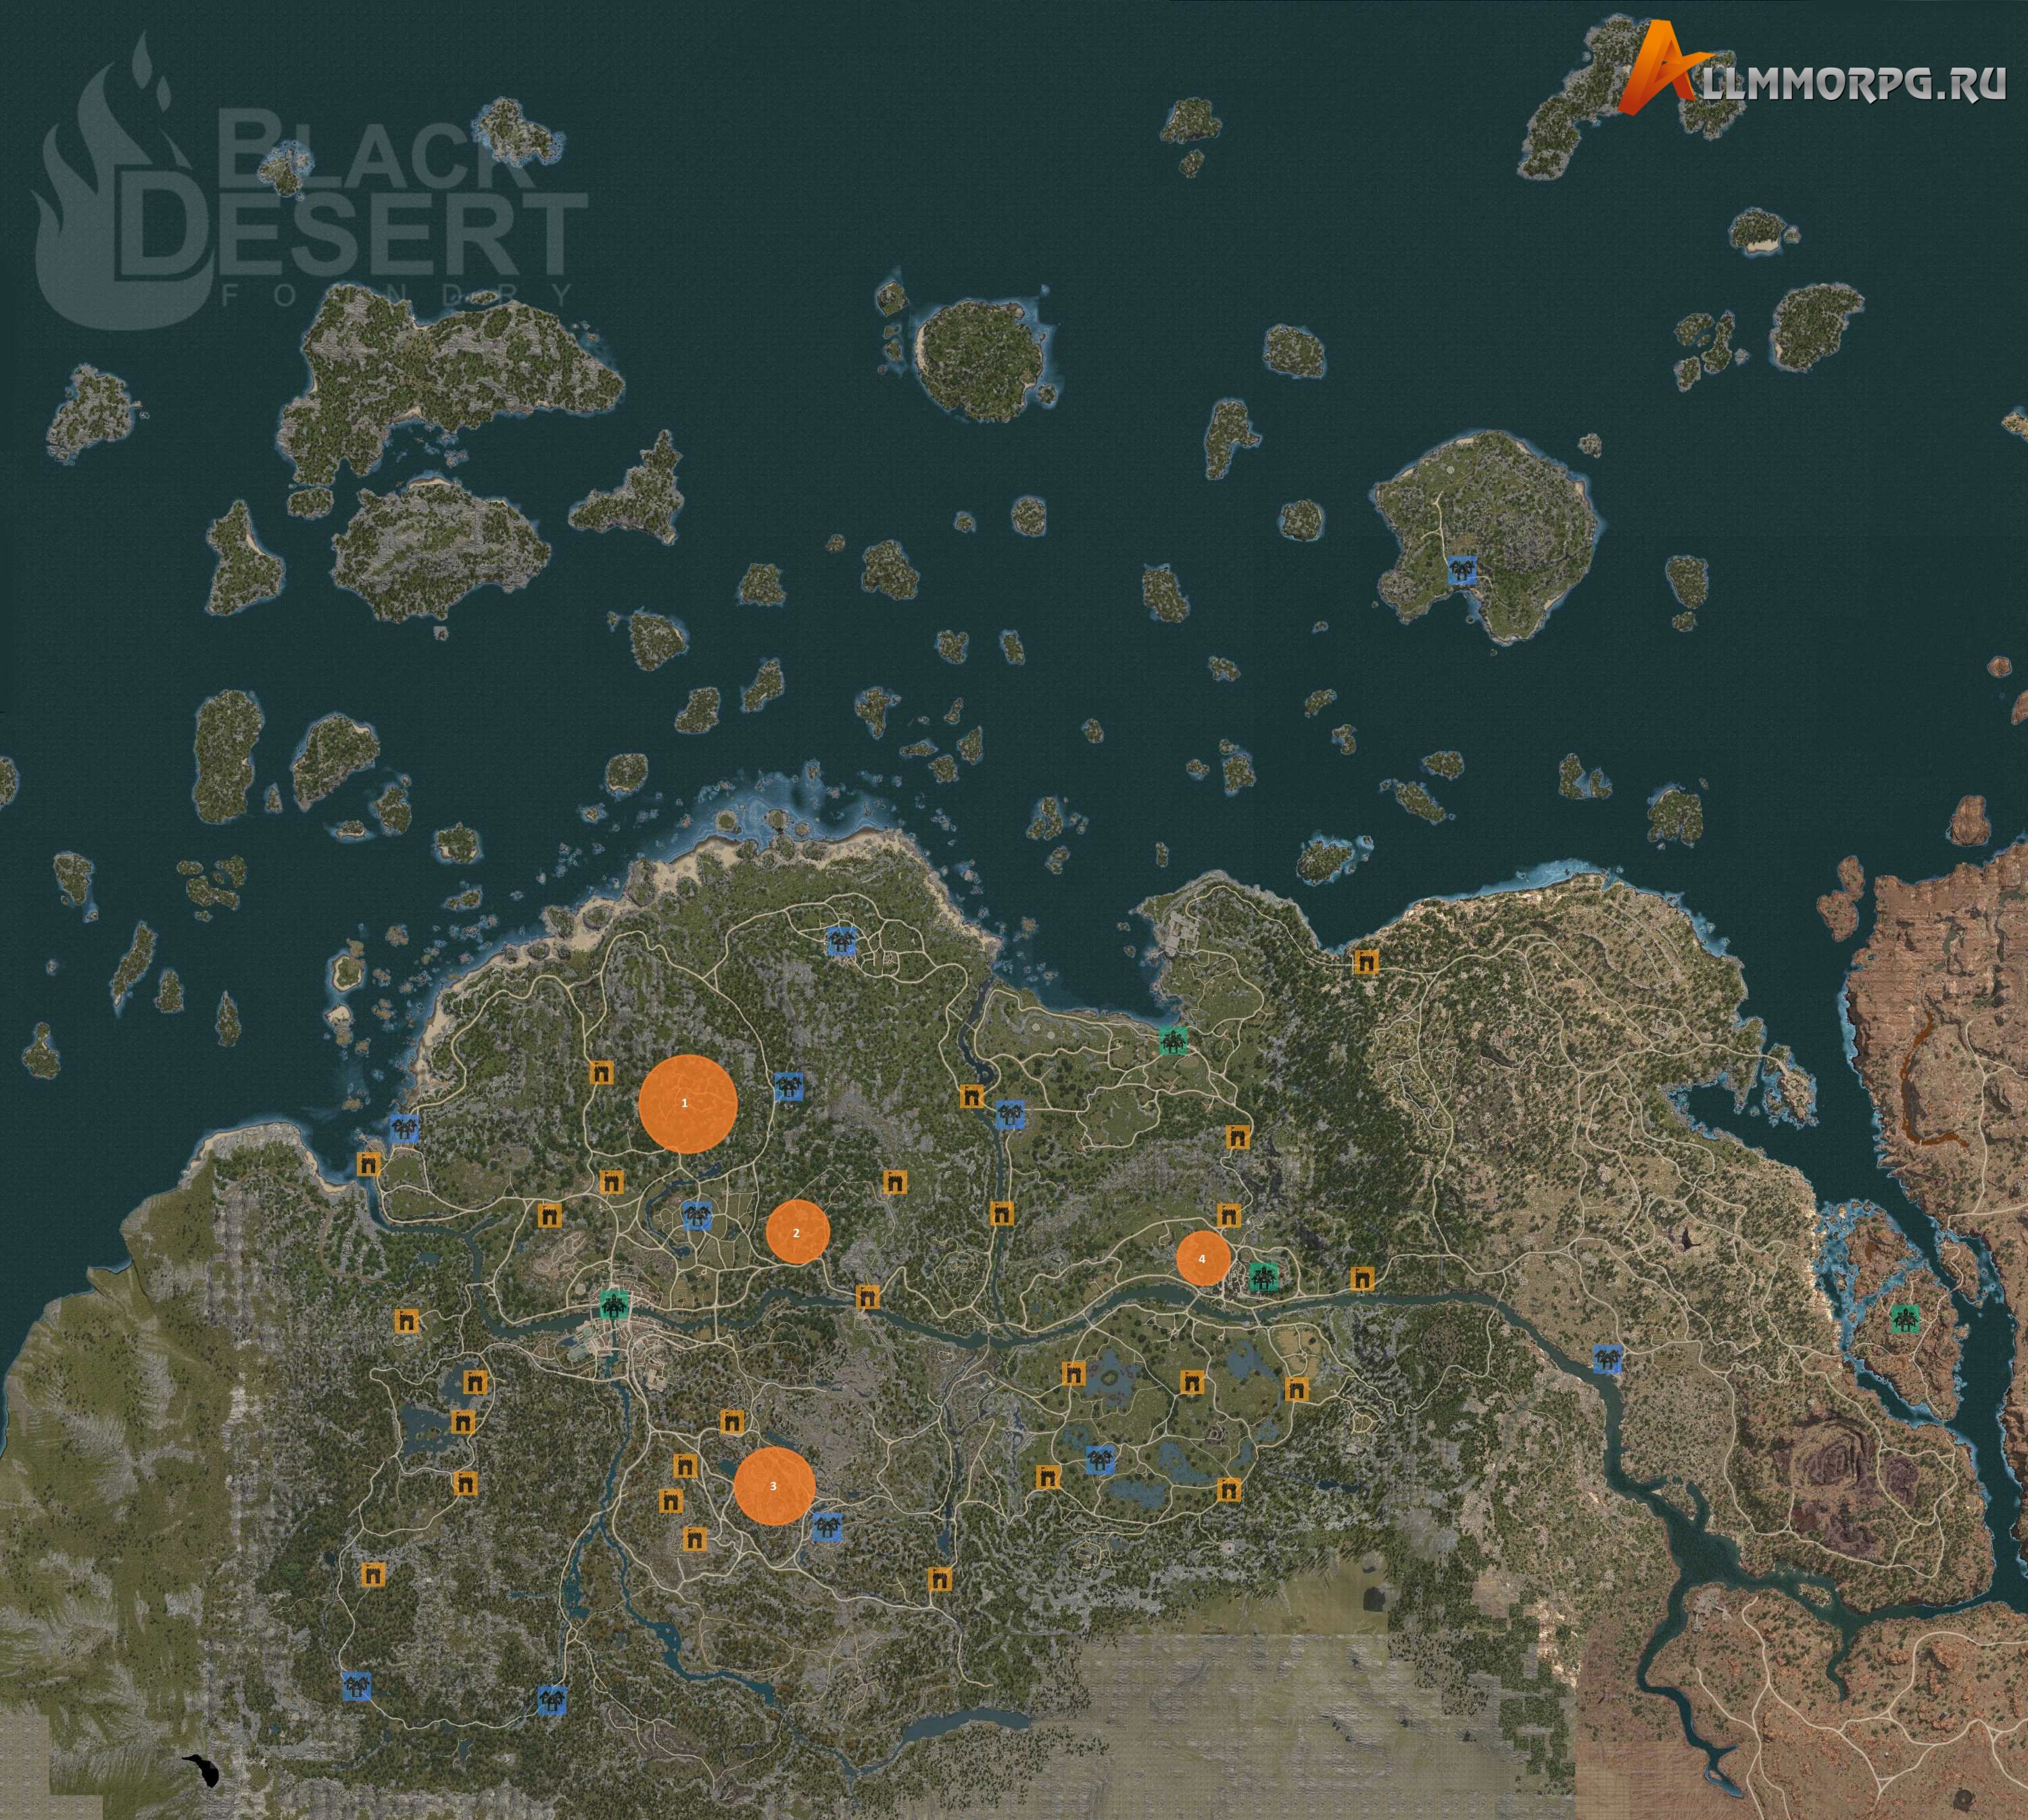Click blue village icon just lower-right of circle 3
Image resolution: width=2028 pixels, height=1820 pixels.
point(826,1527)
